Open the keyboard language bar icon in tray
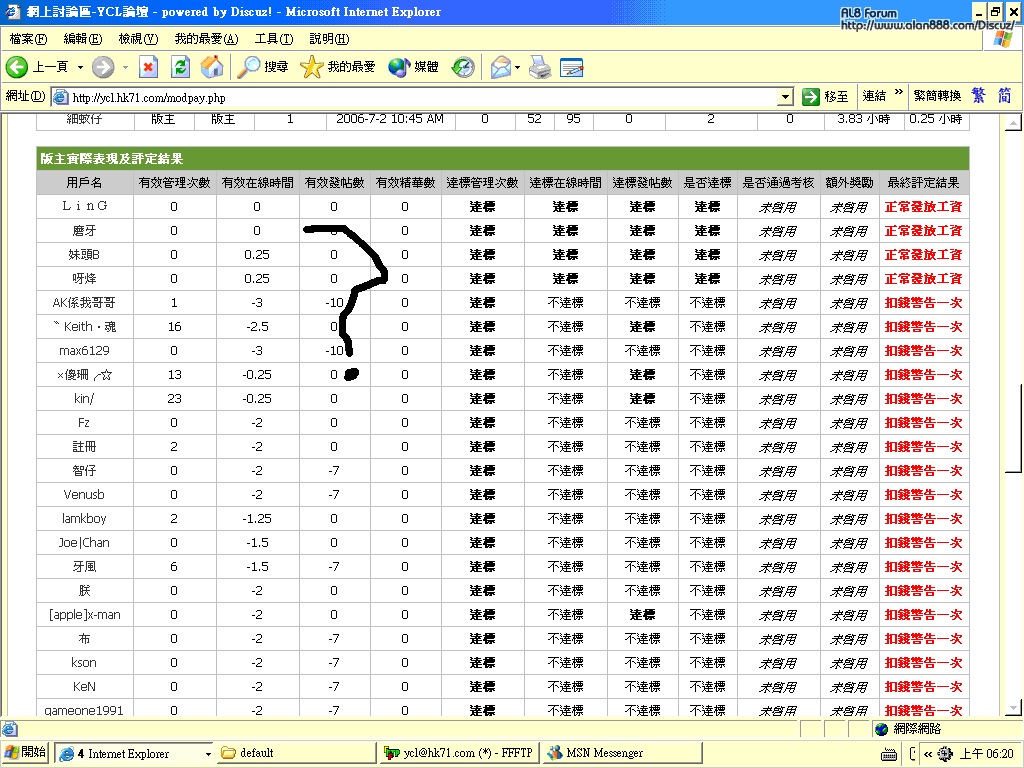 point(889,754)
